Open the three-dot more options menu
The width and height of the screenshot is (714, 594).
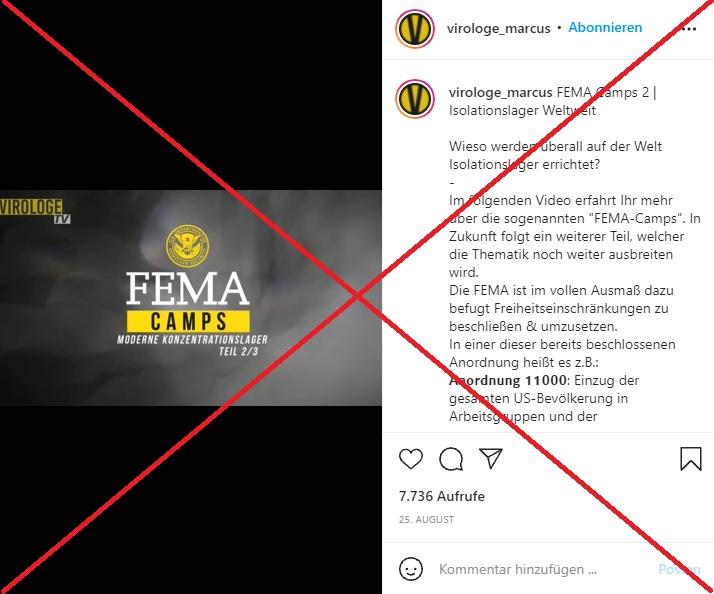coord(689,29)
